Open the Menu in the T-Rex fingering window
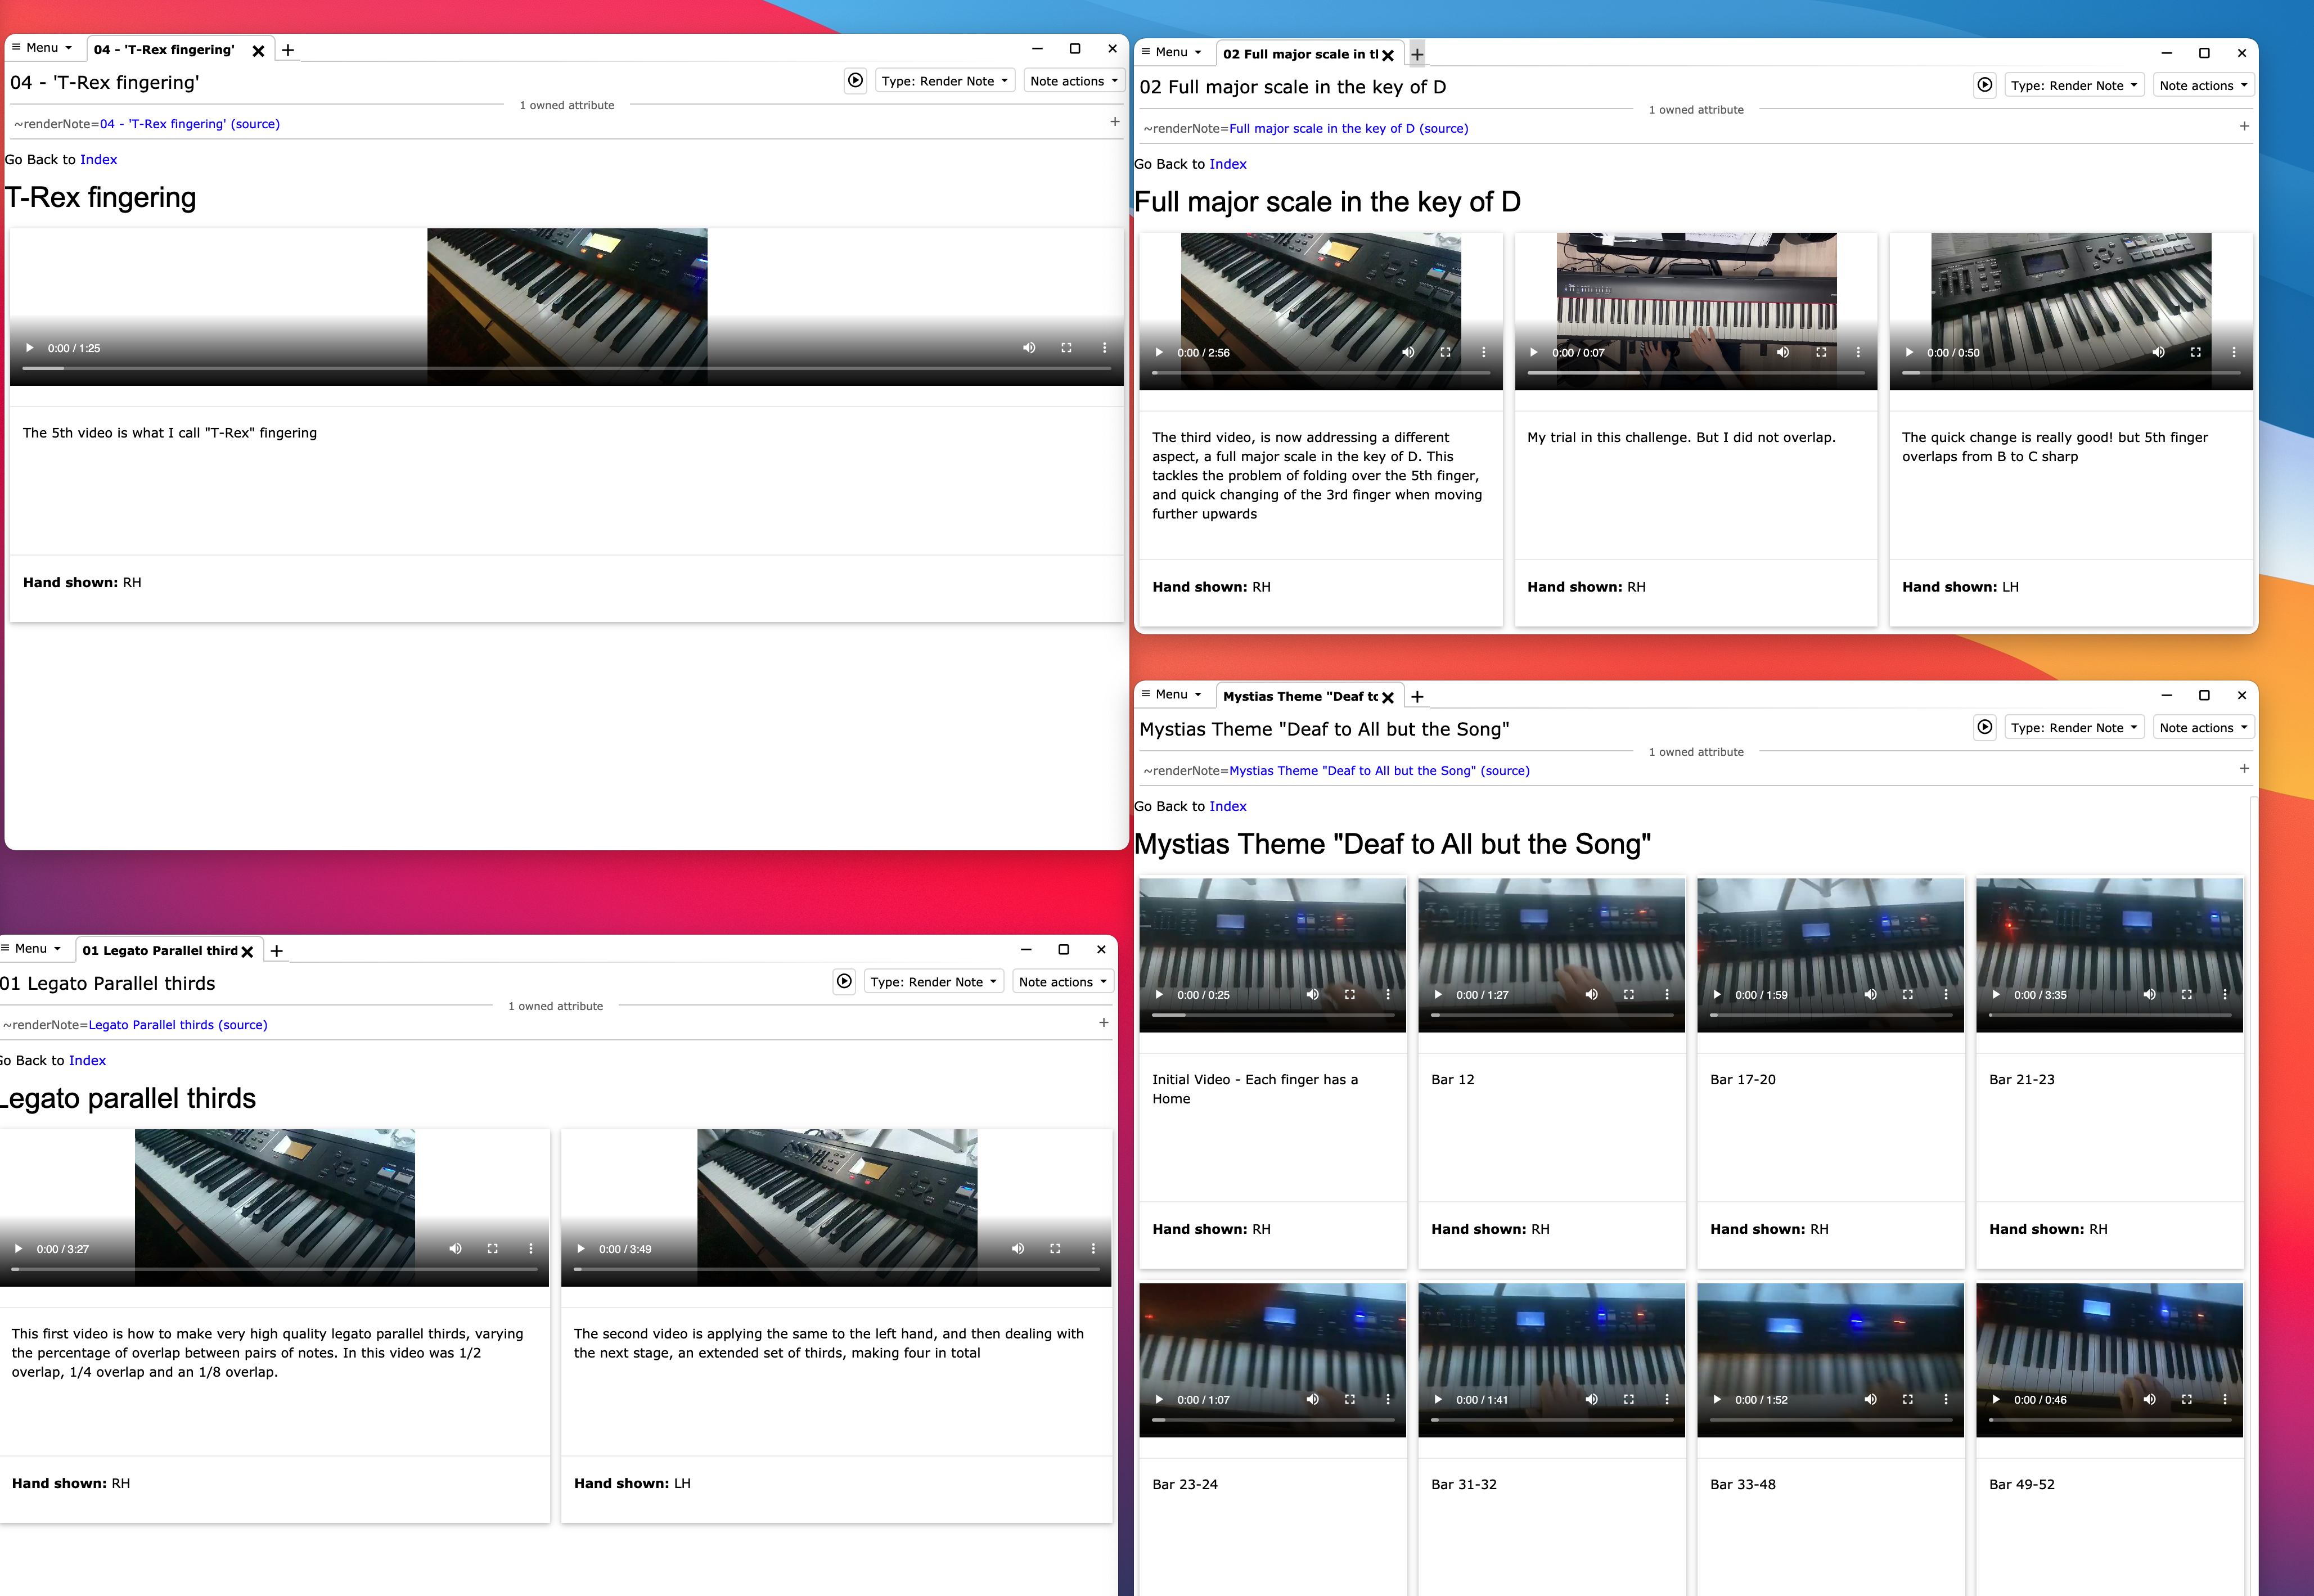The height and width of the screenshot is (1596, 2314). point(42,47)
